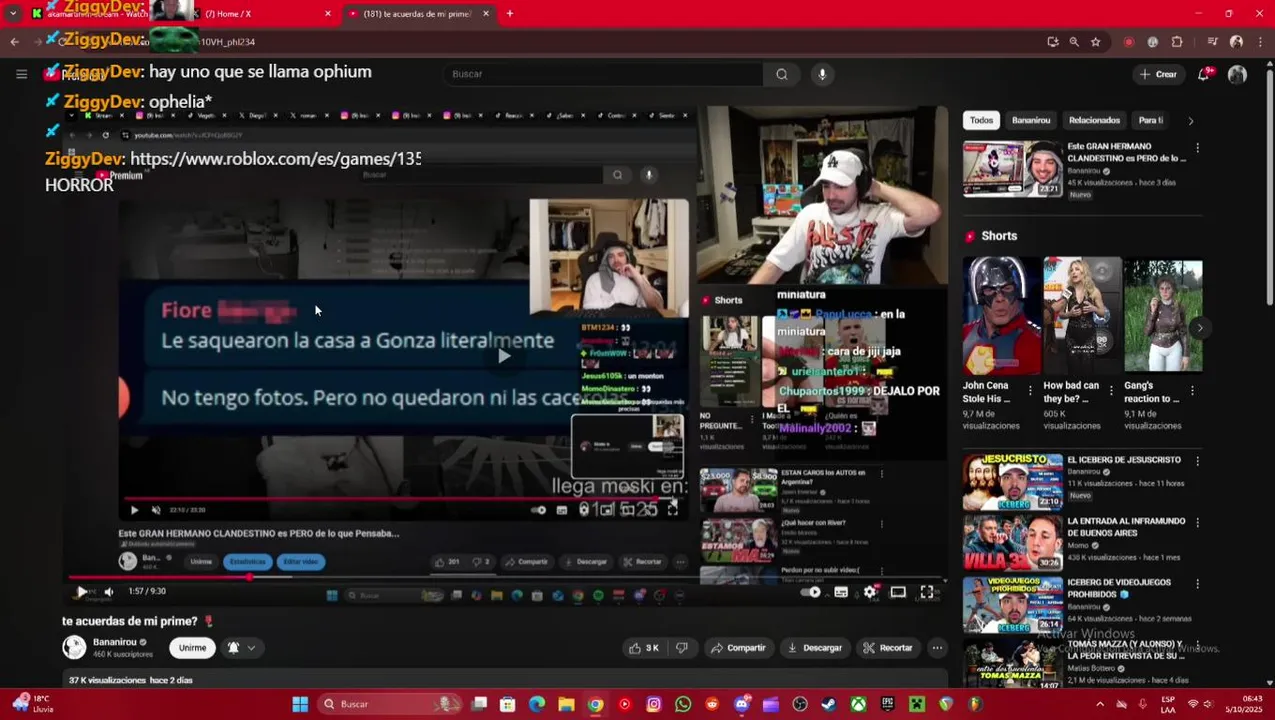Click the Recortar clip button
This screenshot has width=1275, height=720.
887,648
